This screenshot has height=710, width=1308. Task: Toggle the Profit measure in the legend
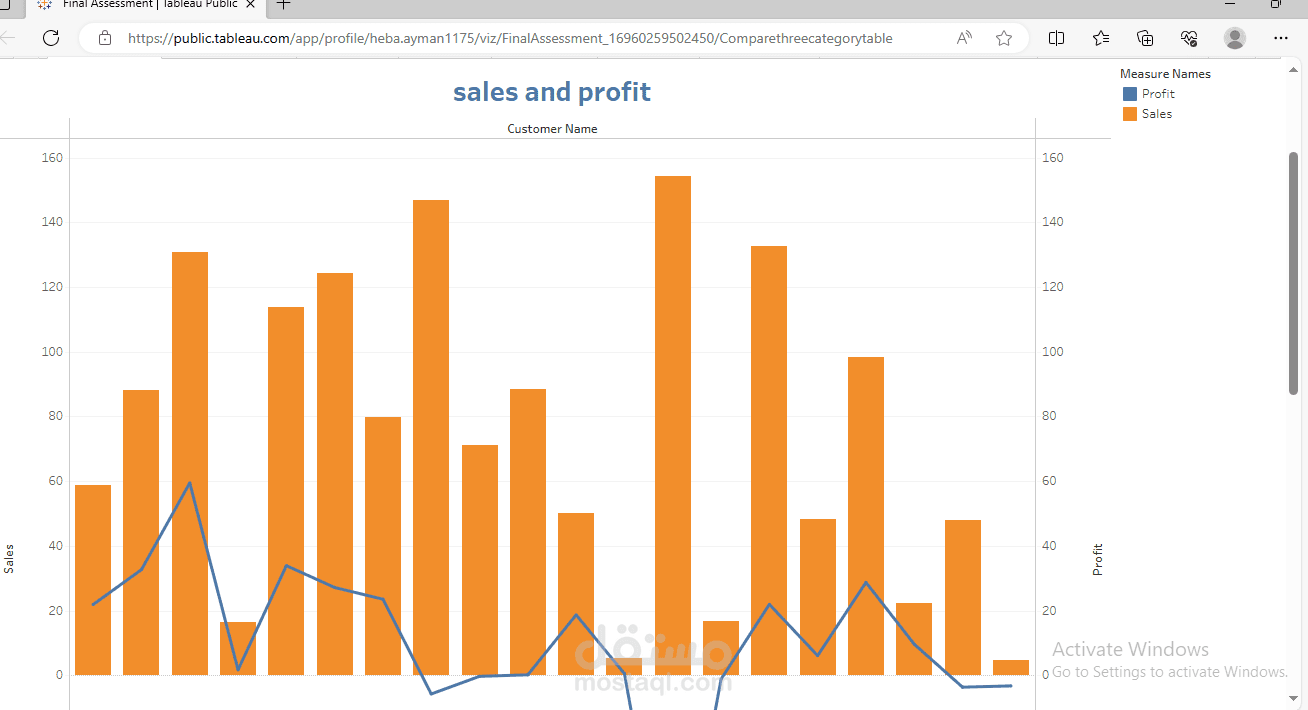(1149, 93)
